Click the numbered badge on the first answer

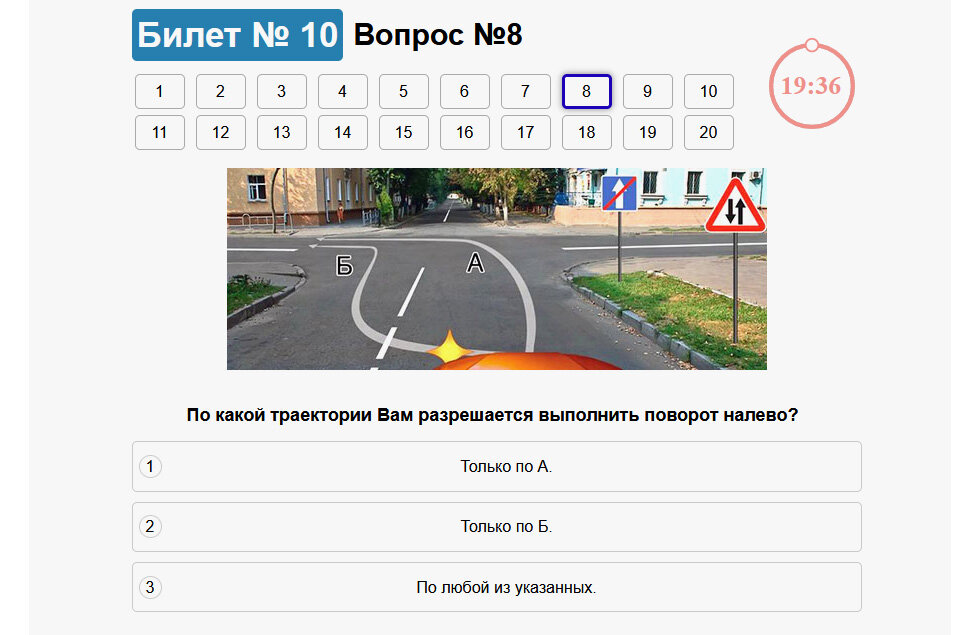click(x=152, y=466)
